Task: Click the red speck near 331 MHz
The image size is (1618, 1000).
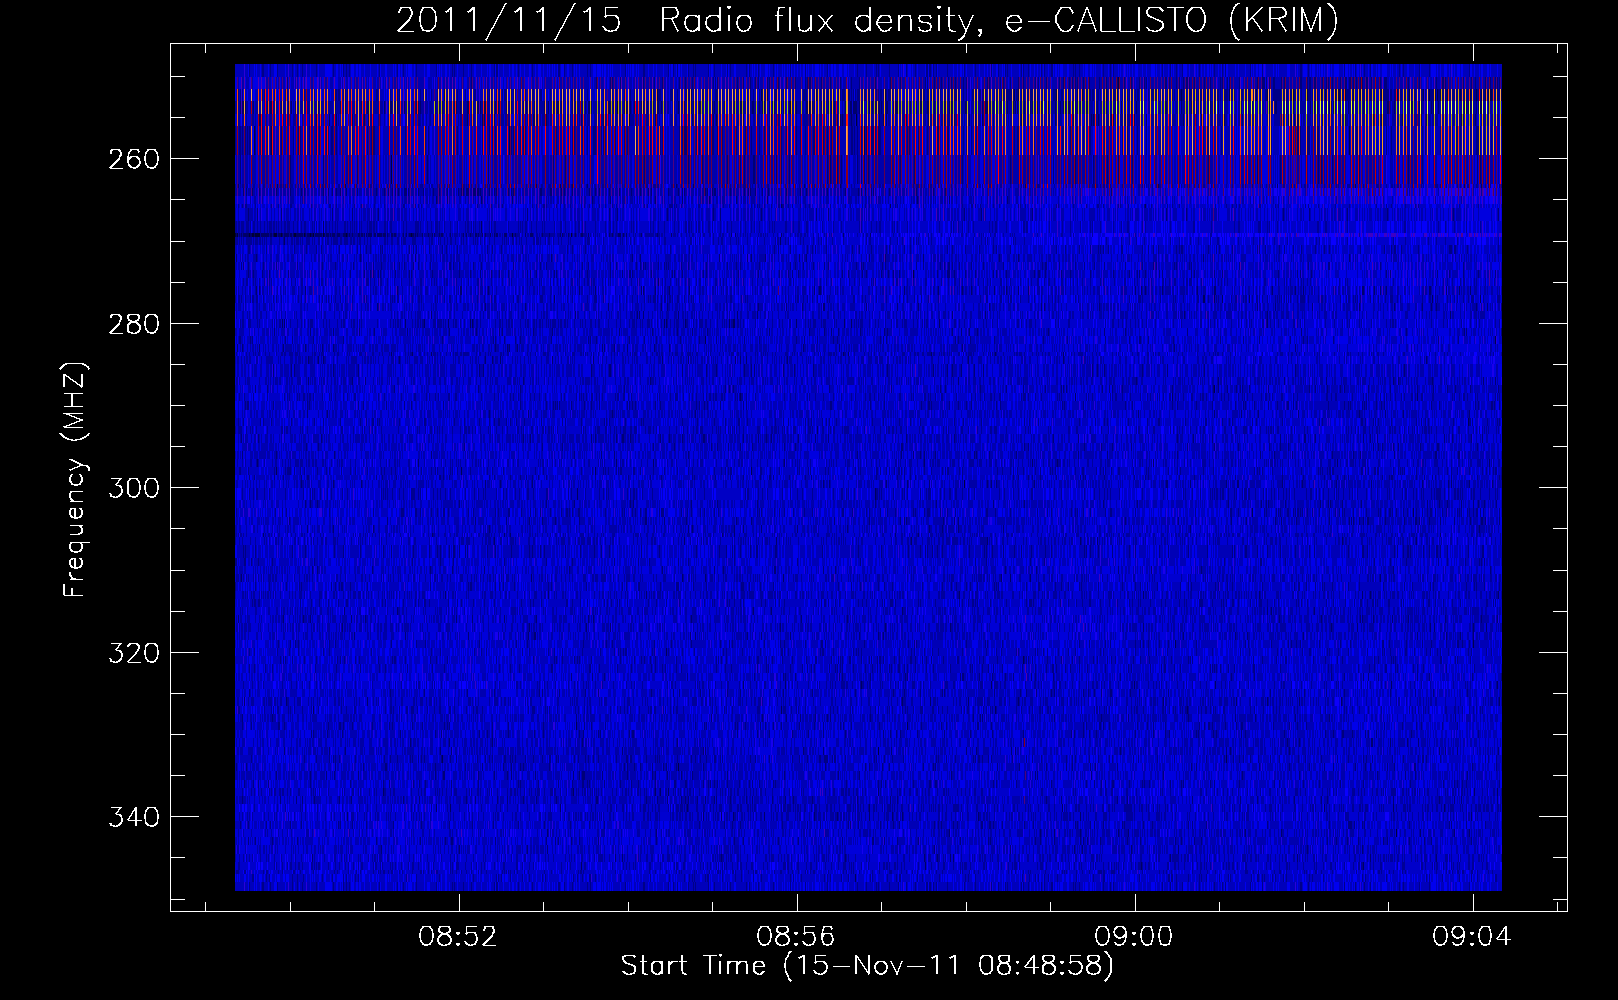Action: [1024, 743]
